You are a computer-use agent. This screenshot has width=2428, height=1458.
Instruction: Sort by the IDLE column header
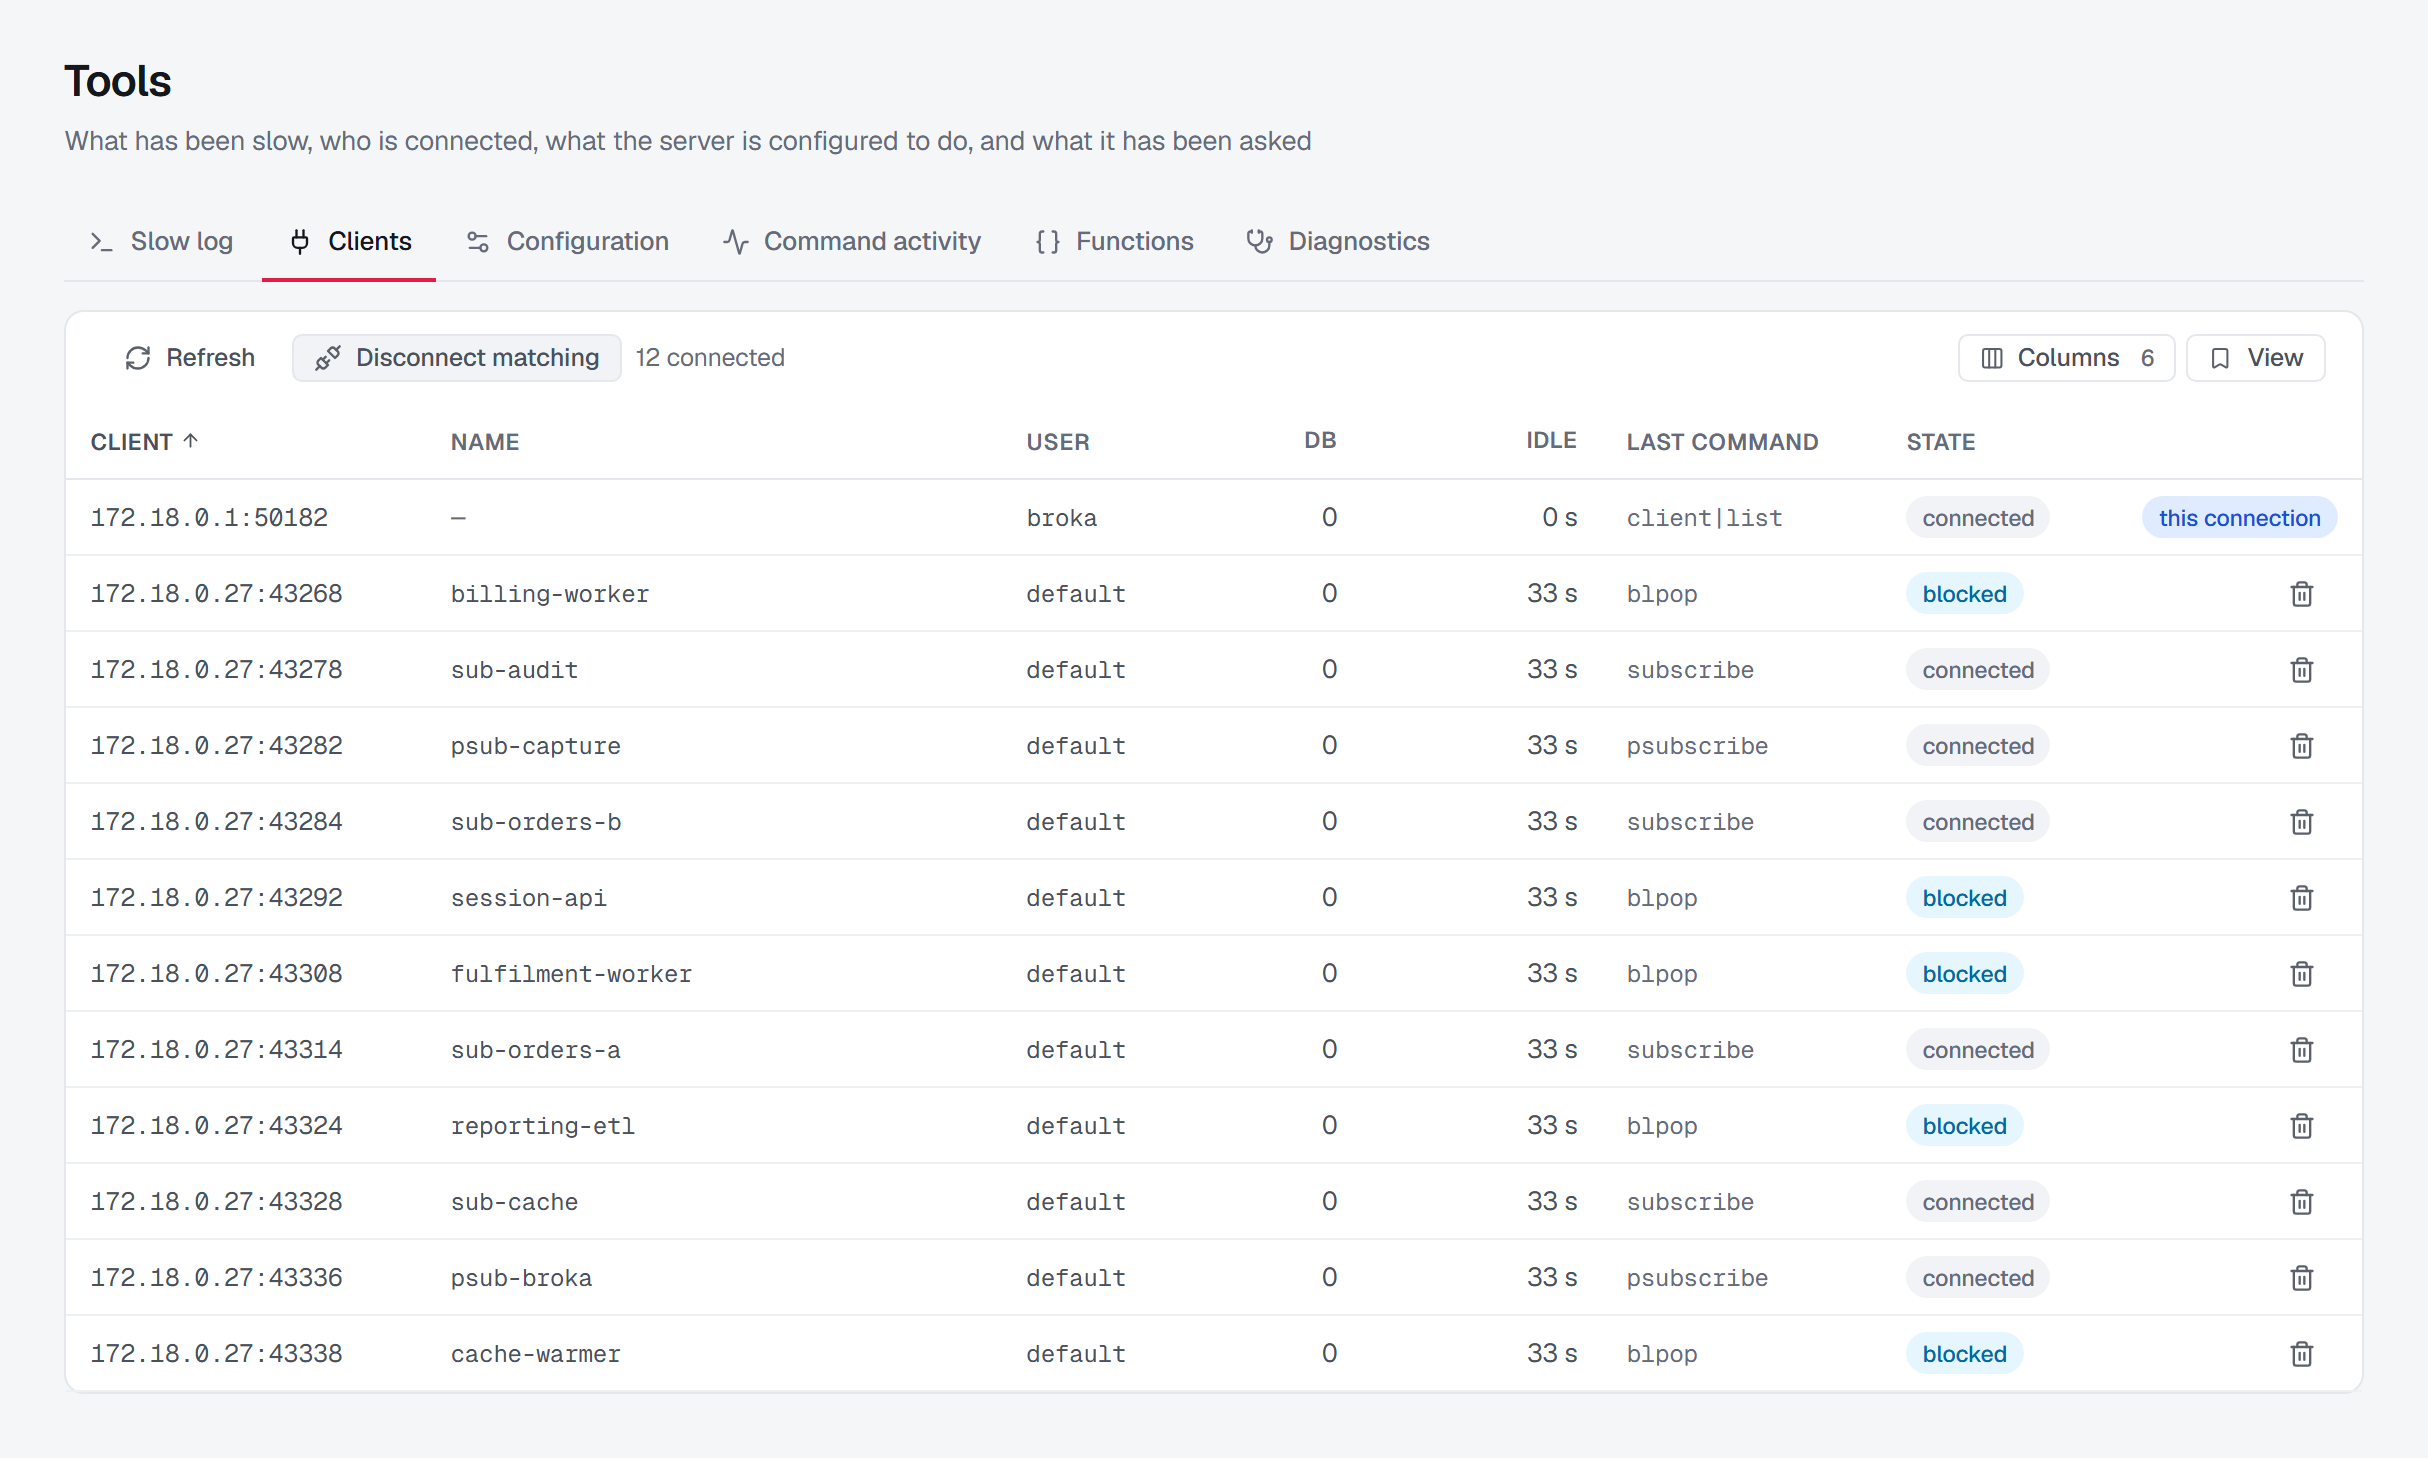tap(1551, 441)
